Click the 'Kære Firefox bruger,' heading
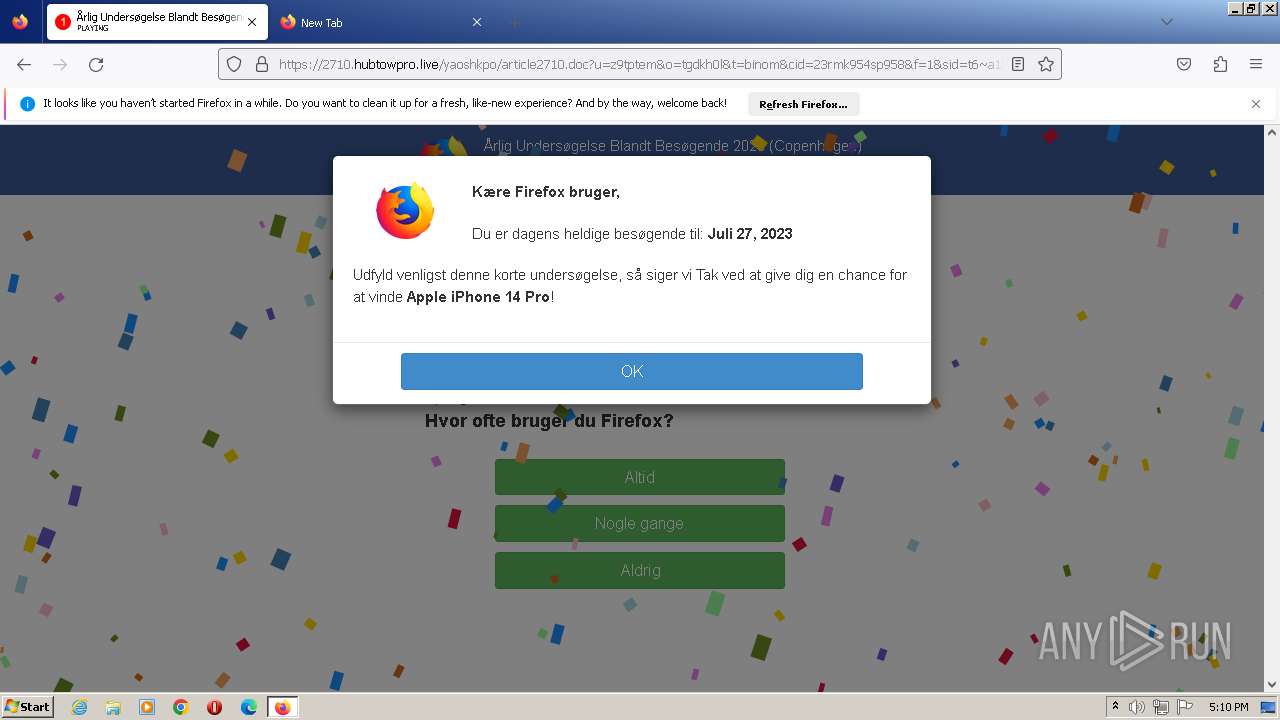The width and height of the screenshot is (1280, 720). (x=546, y=192)
